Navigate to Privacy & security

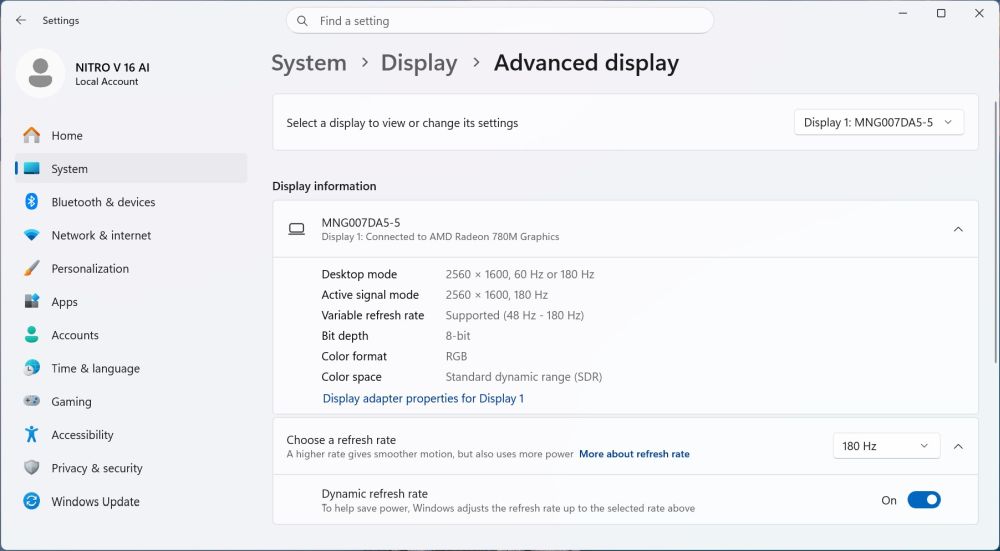click(x=131, y=467)
